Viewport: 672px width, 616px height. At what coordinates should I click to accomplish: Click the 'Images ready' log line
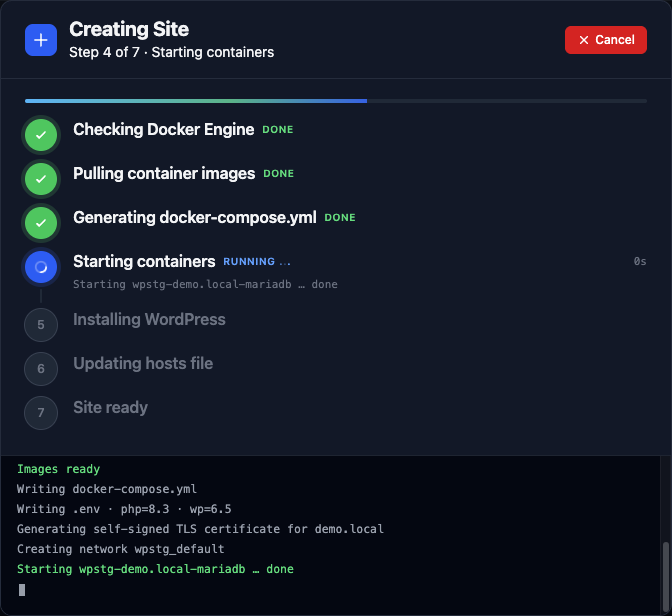click(x=58, y=469)
